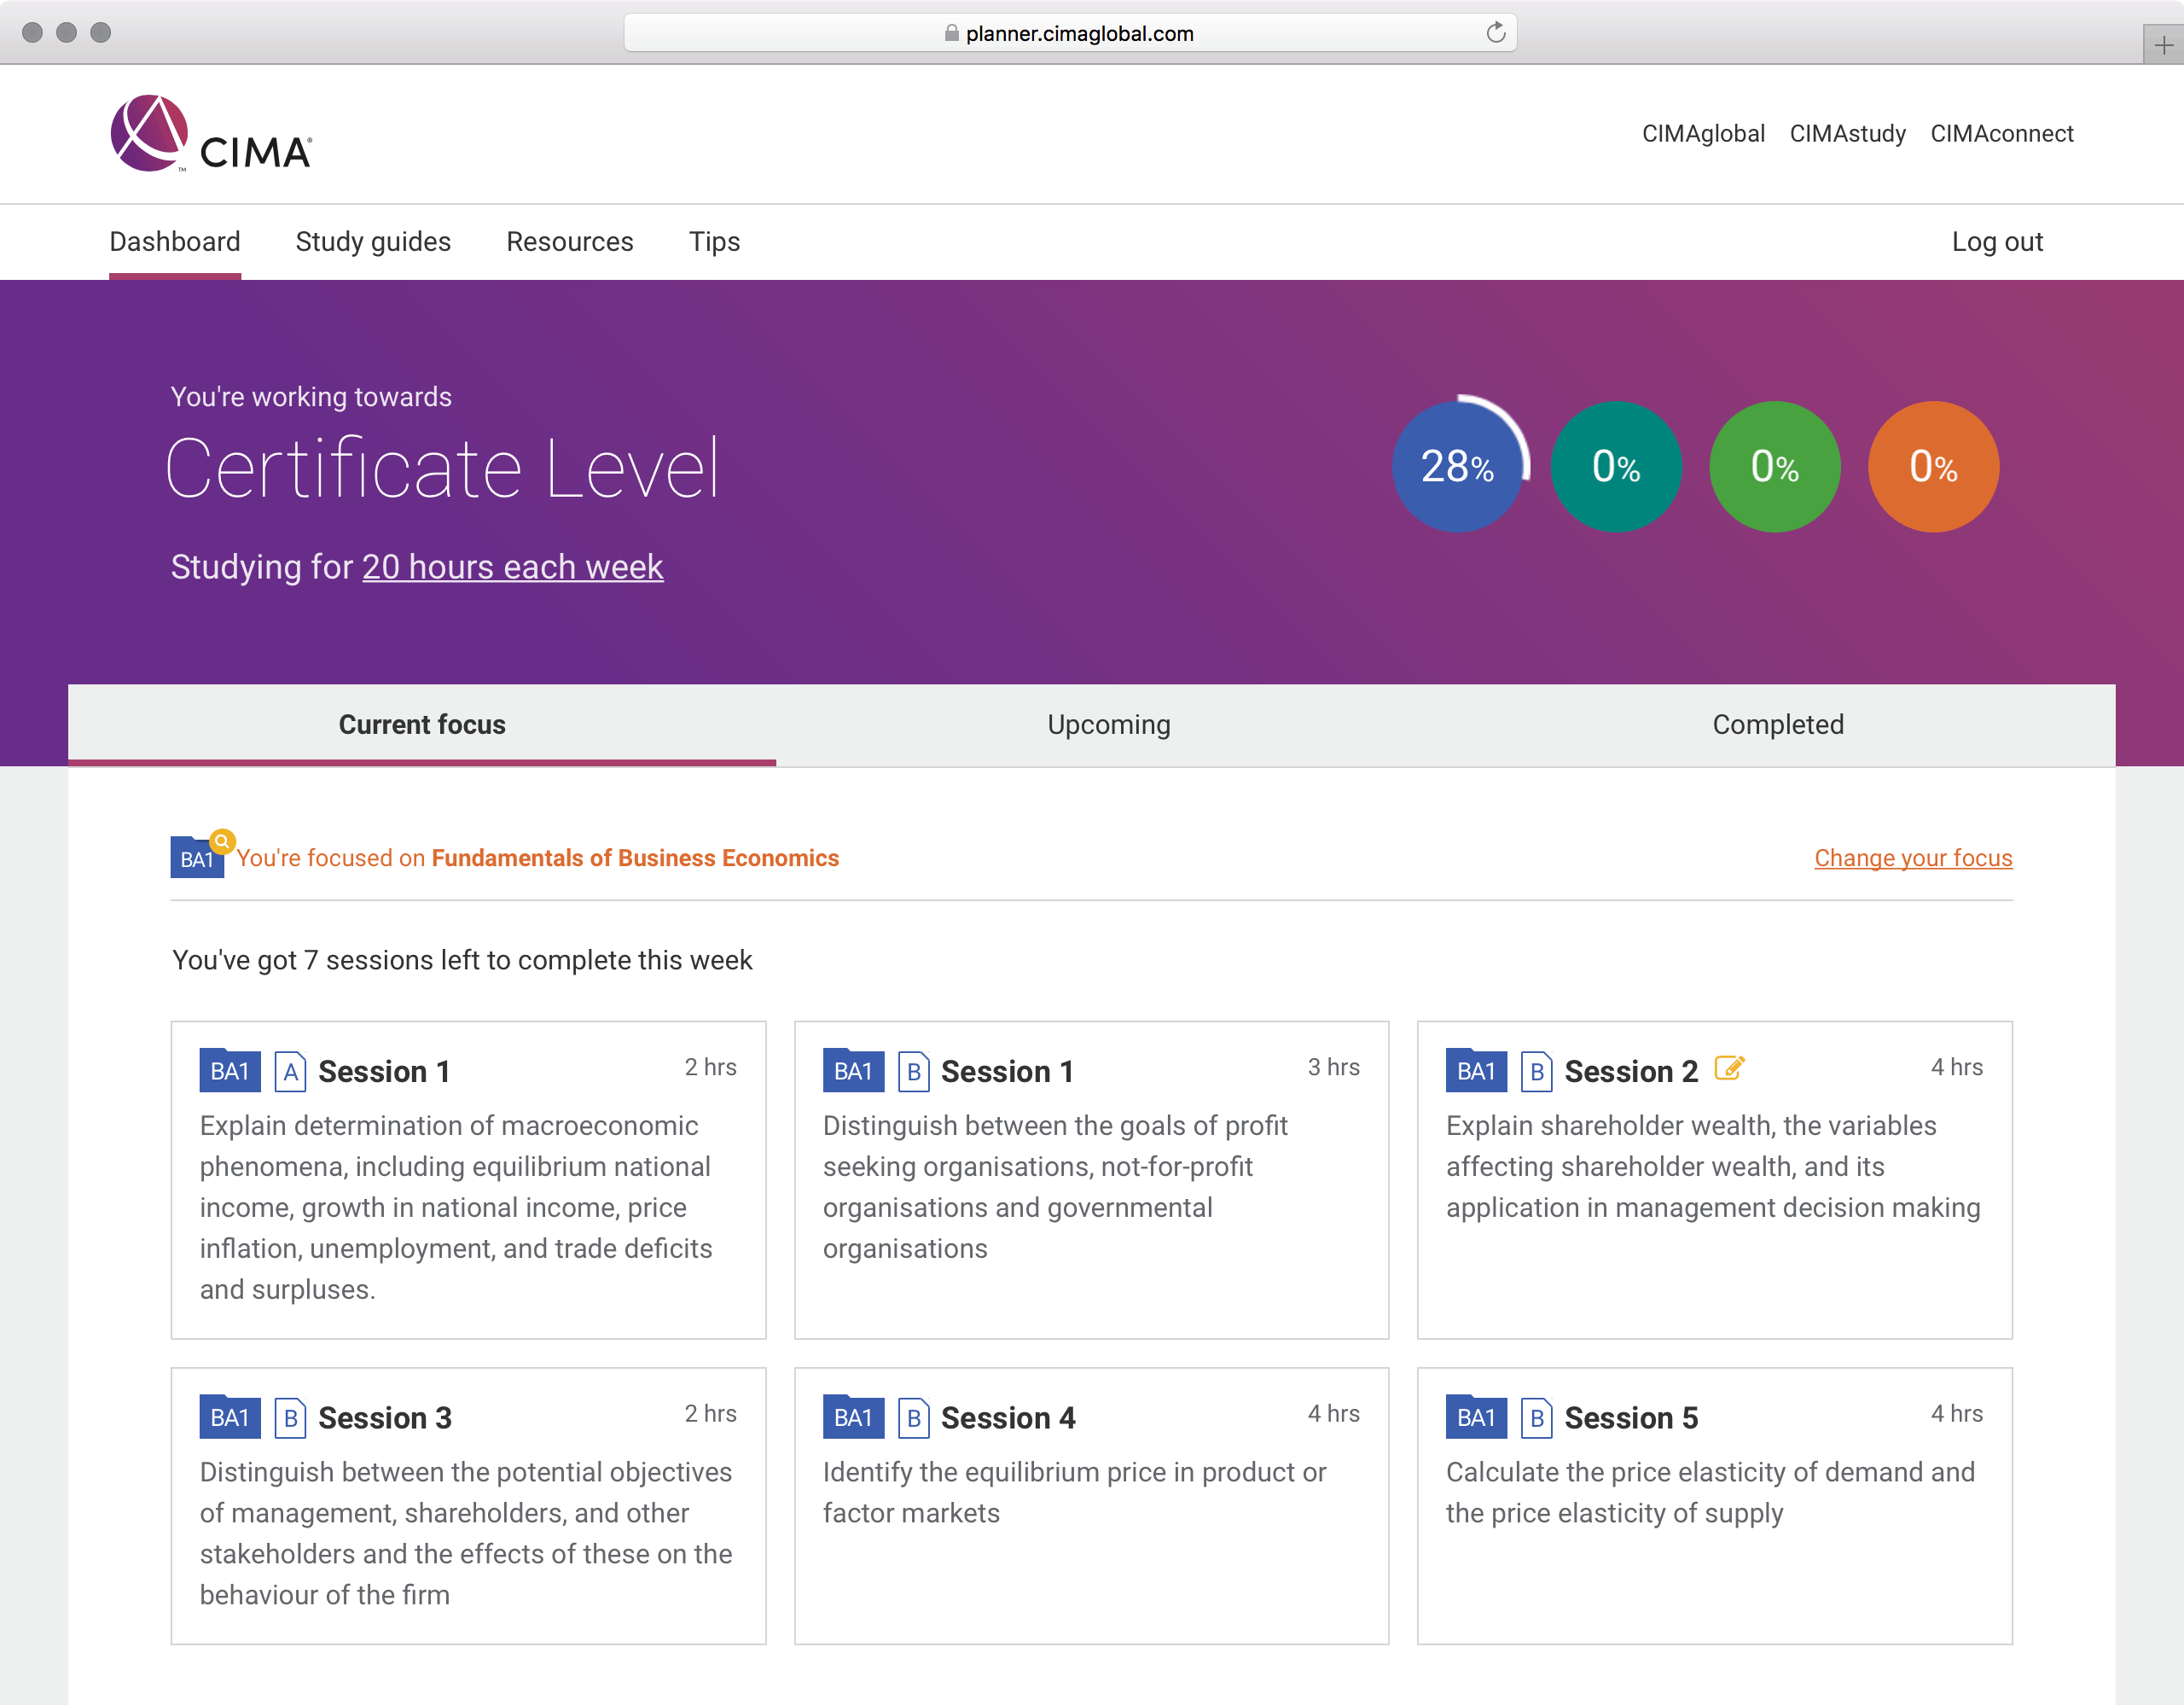Click the B document icon in Session 4 card

pos(913,1418)
